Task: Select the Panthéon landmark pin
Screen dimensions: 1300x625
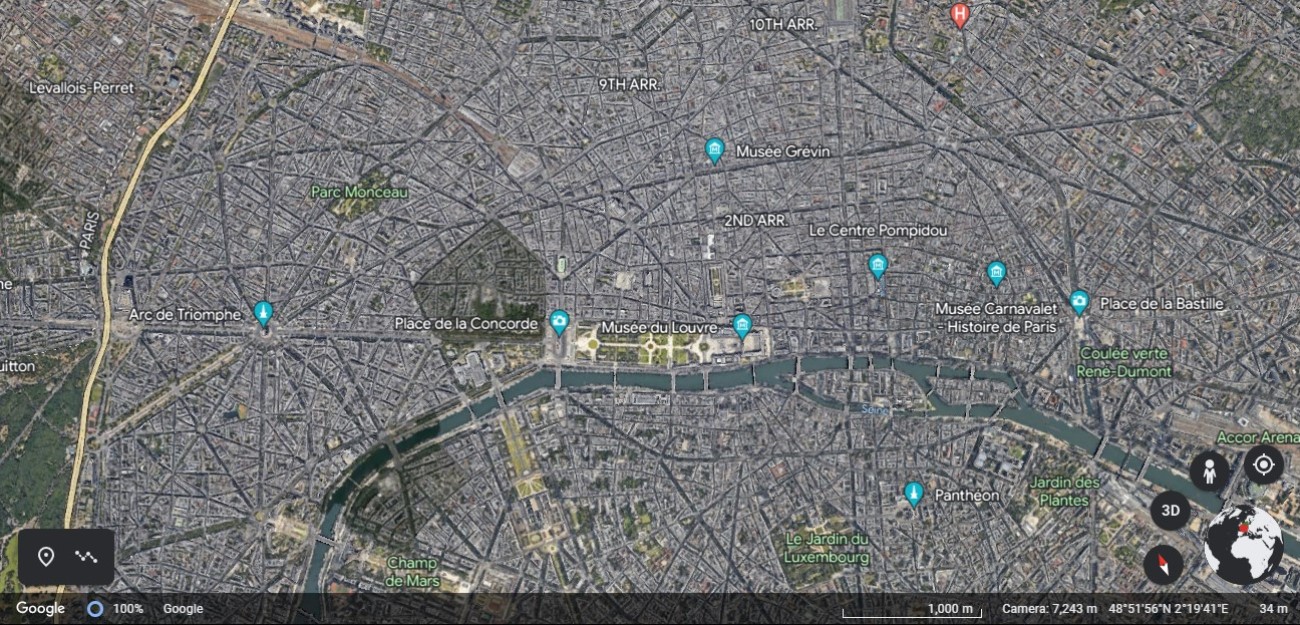Action: 913,493
